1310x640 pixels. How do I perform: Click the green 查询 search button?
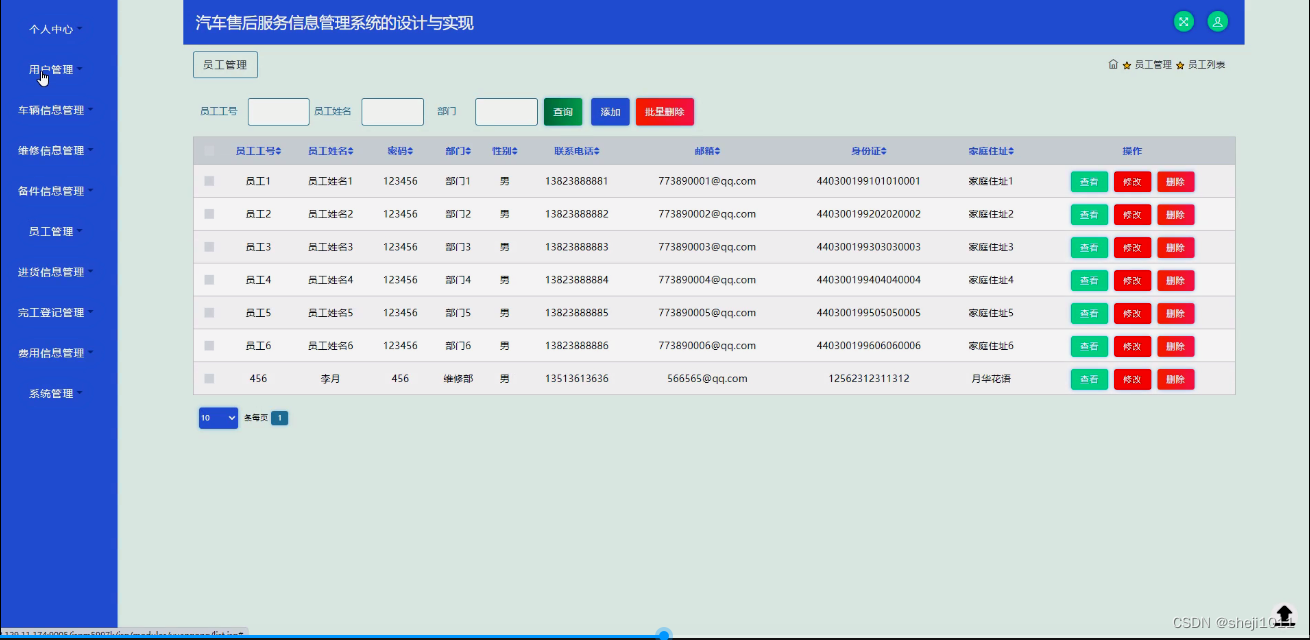click(562, 111)
